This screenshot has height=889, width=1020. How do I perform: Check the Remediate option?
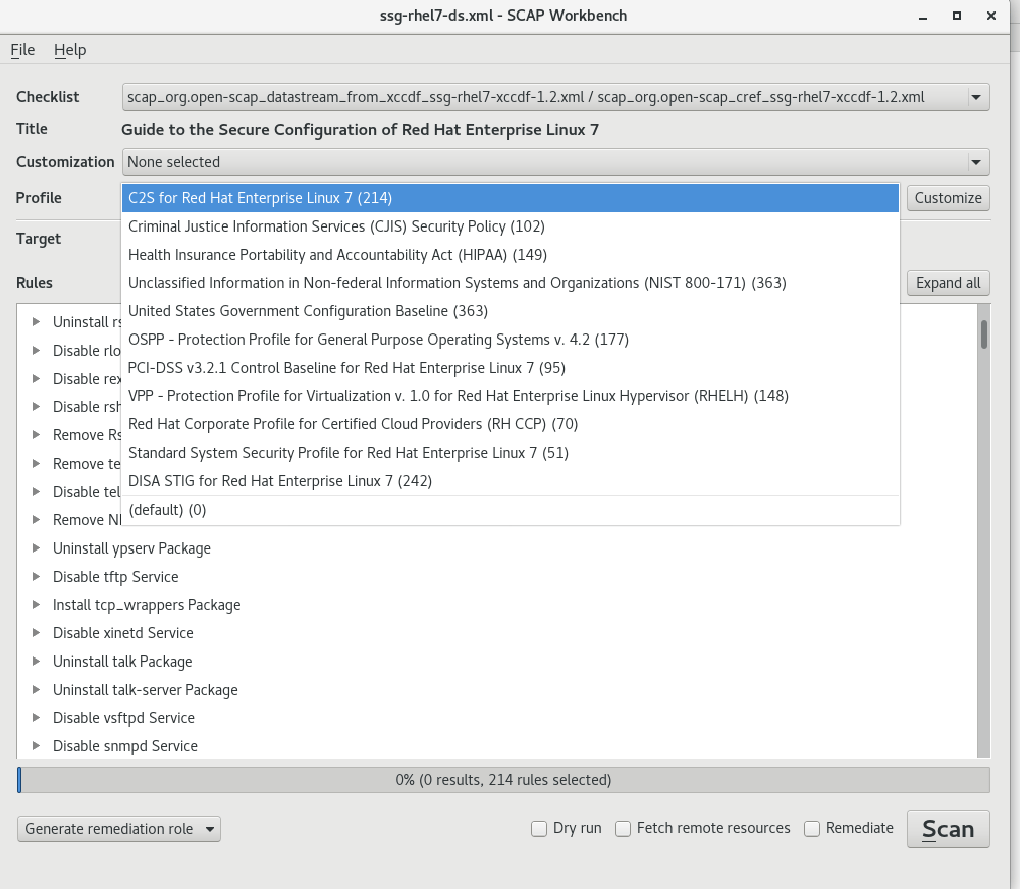coord(812,828)
